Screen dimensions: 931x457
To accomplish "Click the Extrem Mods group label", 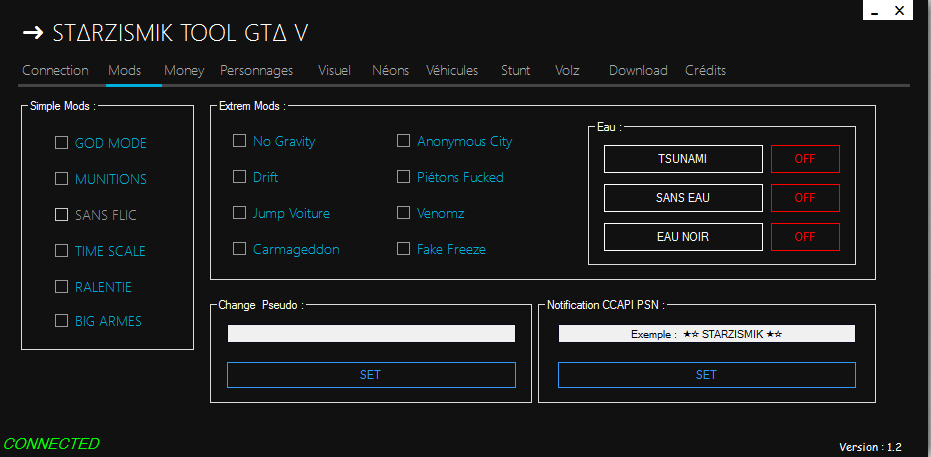I will pyautogui.click(x=252, y=106).
